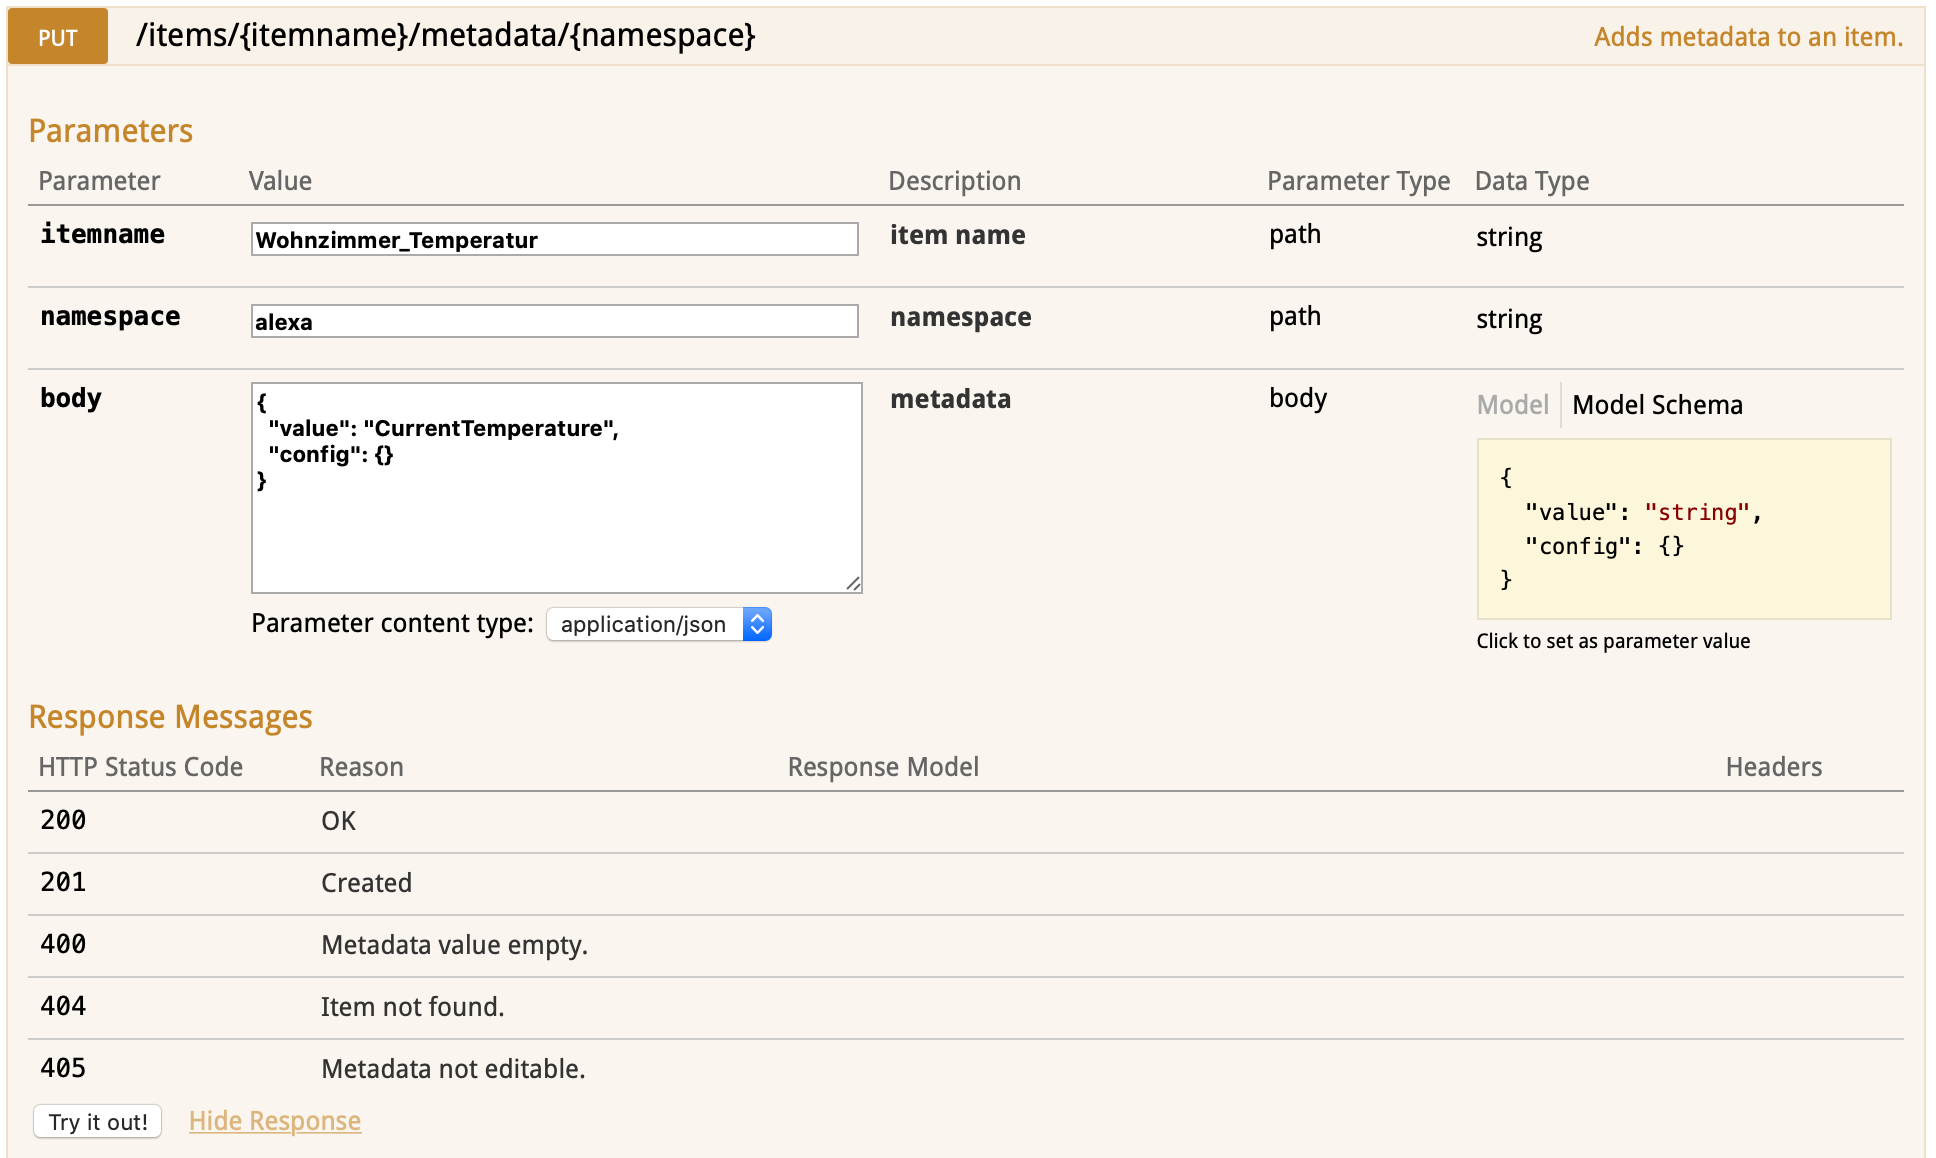
Task: Click the 'Adds metadata to an item.' summary
Action: coord(1747,37)
